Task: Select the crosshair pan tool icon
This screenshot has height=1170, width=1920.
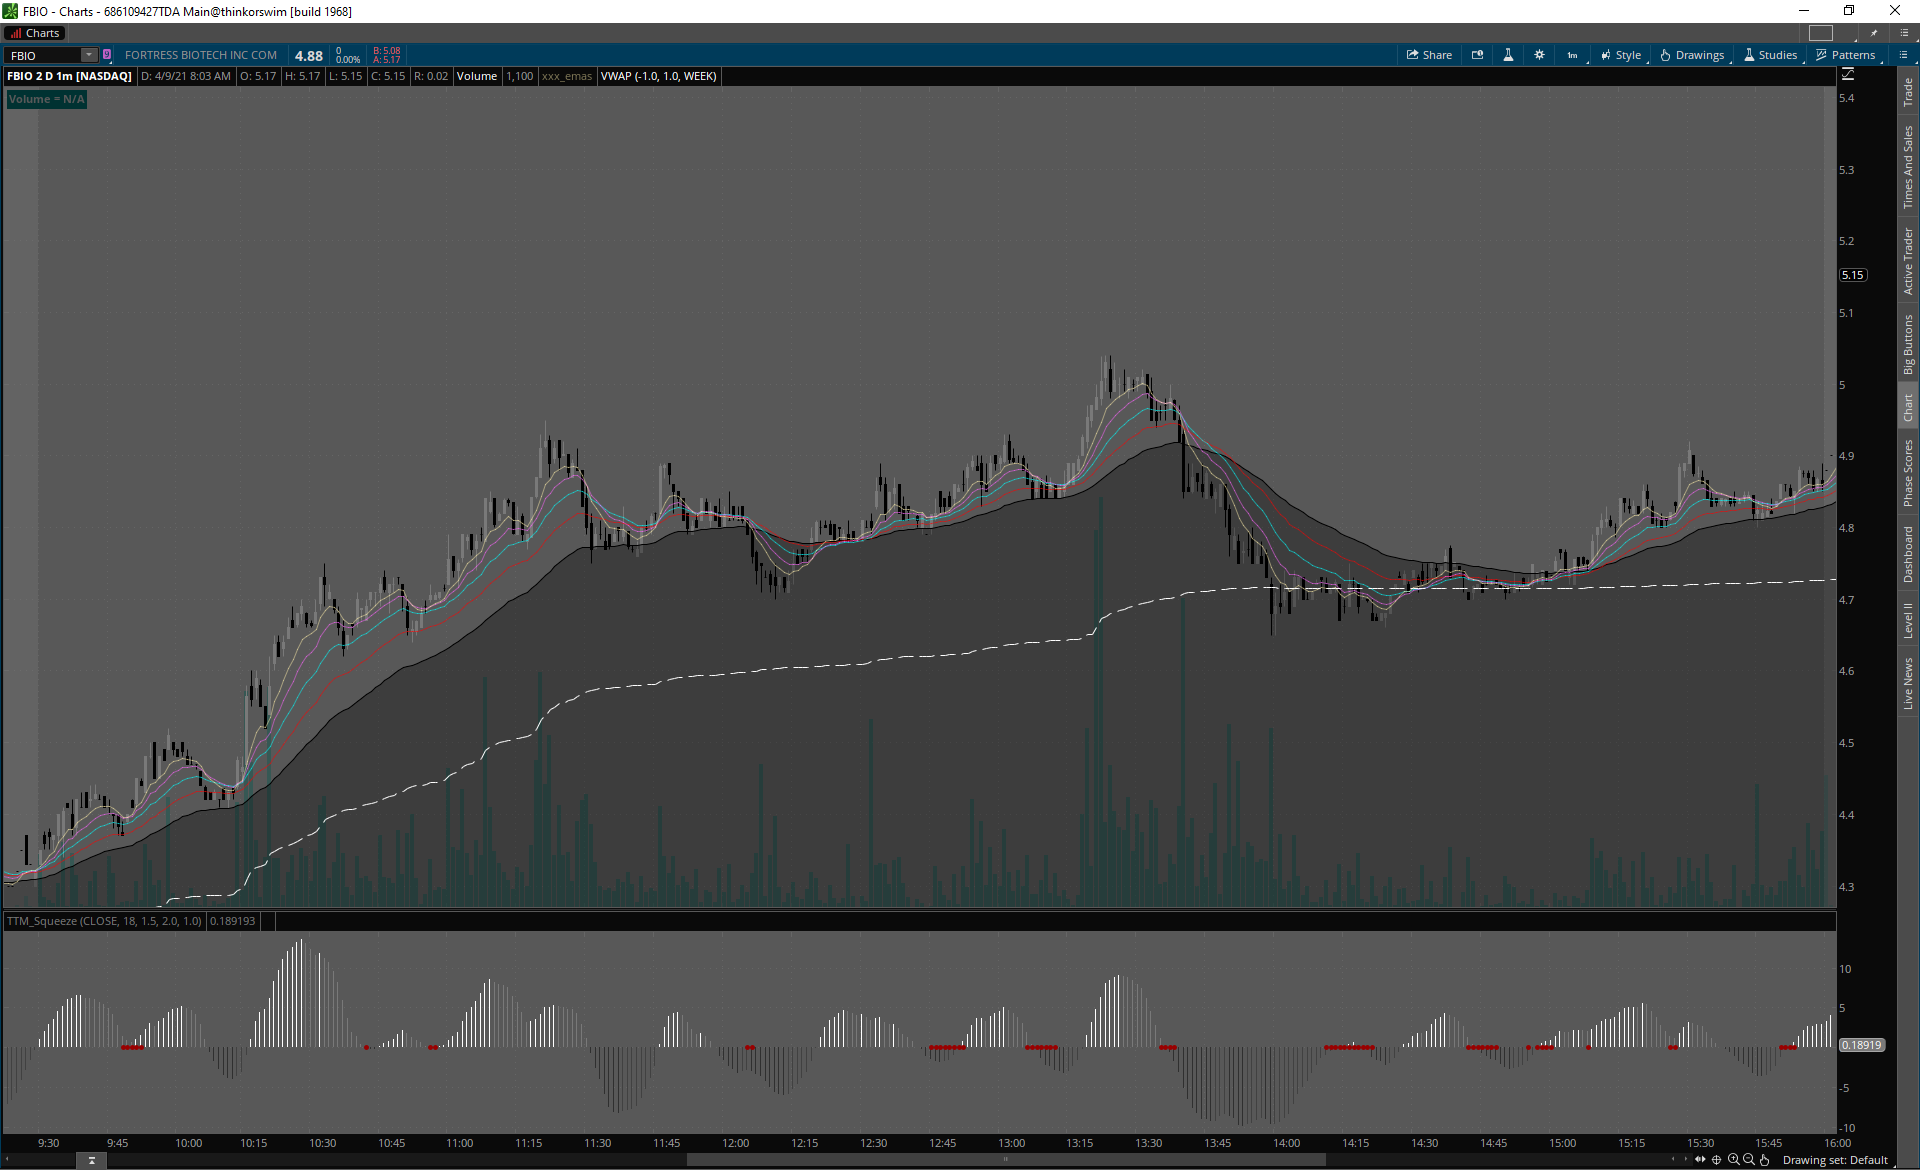Action: [x=1717, y=1160]
